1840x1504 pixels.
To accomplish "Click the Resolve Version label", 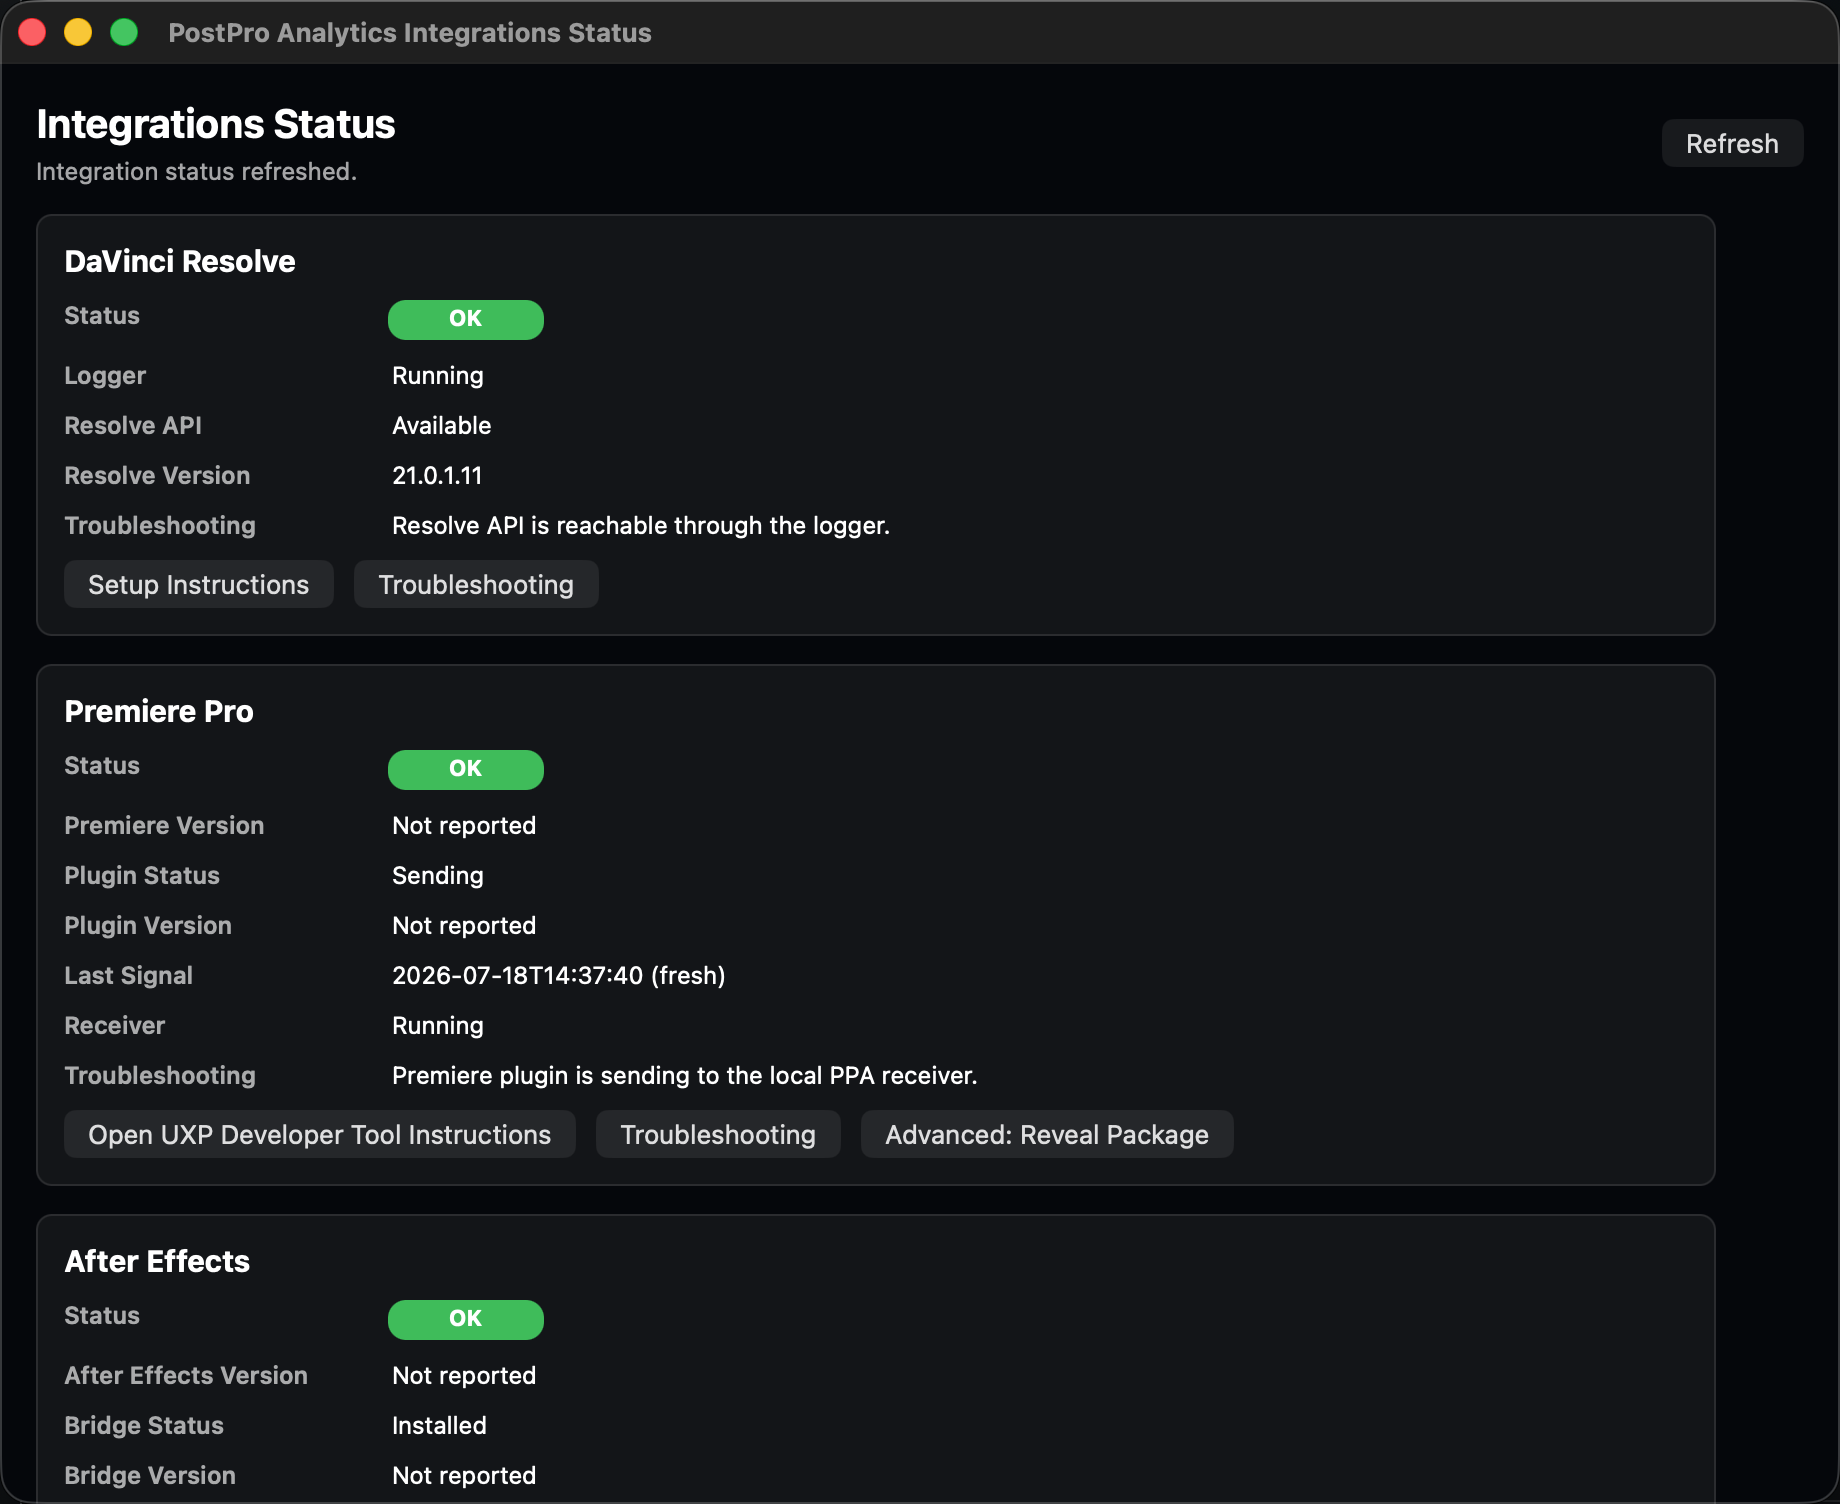I will [x=157, y=476].
